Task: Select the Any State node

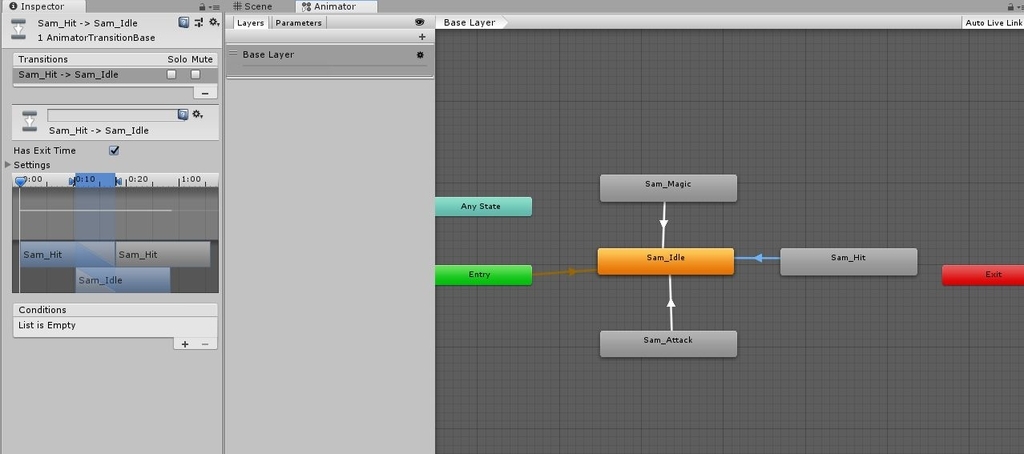Action: tap(481, 206)
